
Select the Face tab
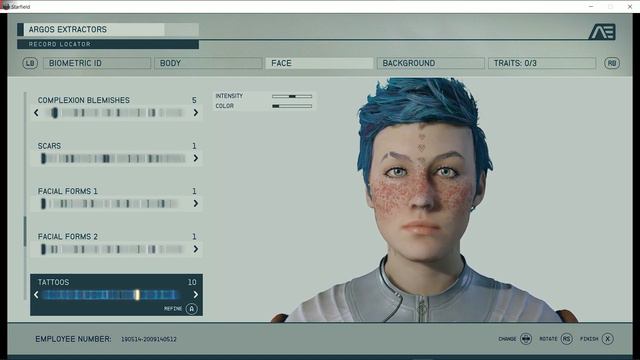(319, 63)
